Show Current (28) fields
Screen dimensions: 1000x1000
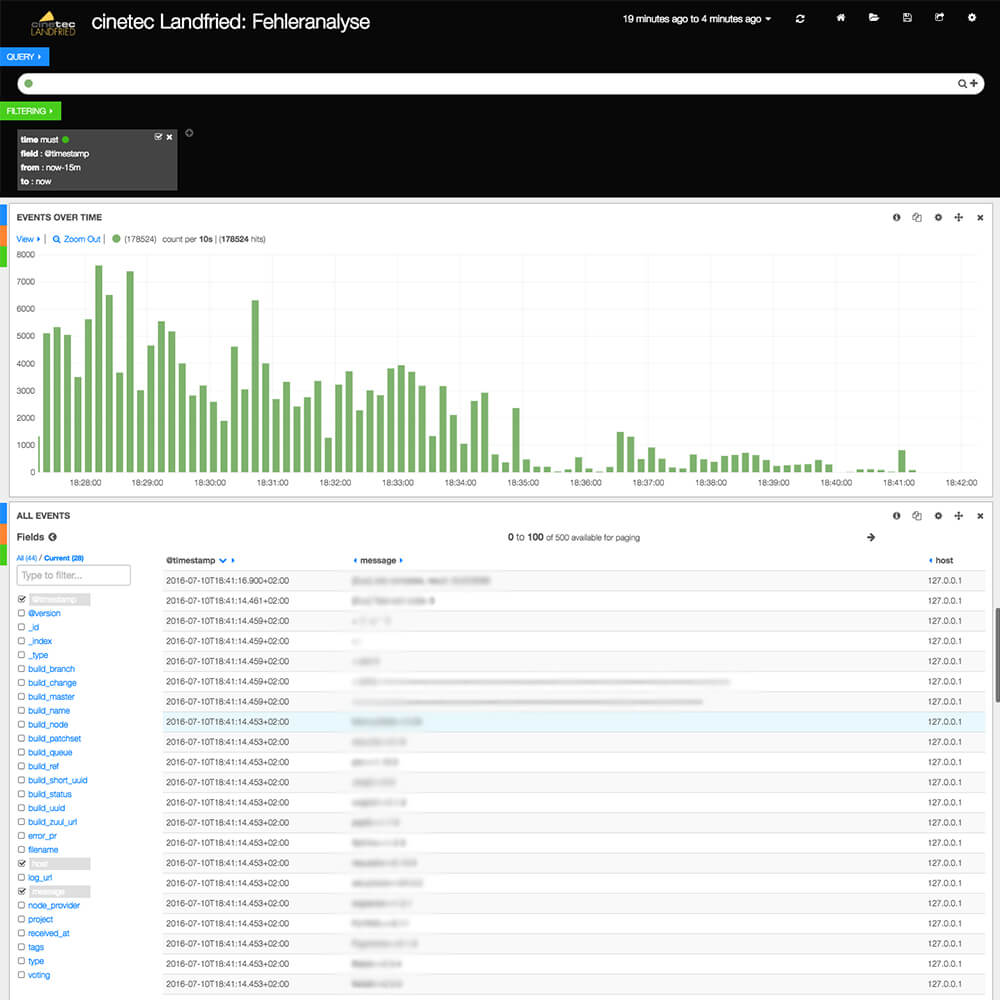64,558
